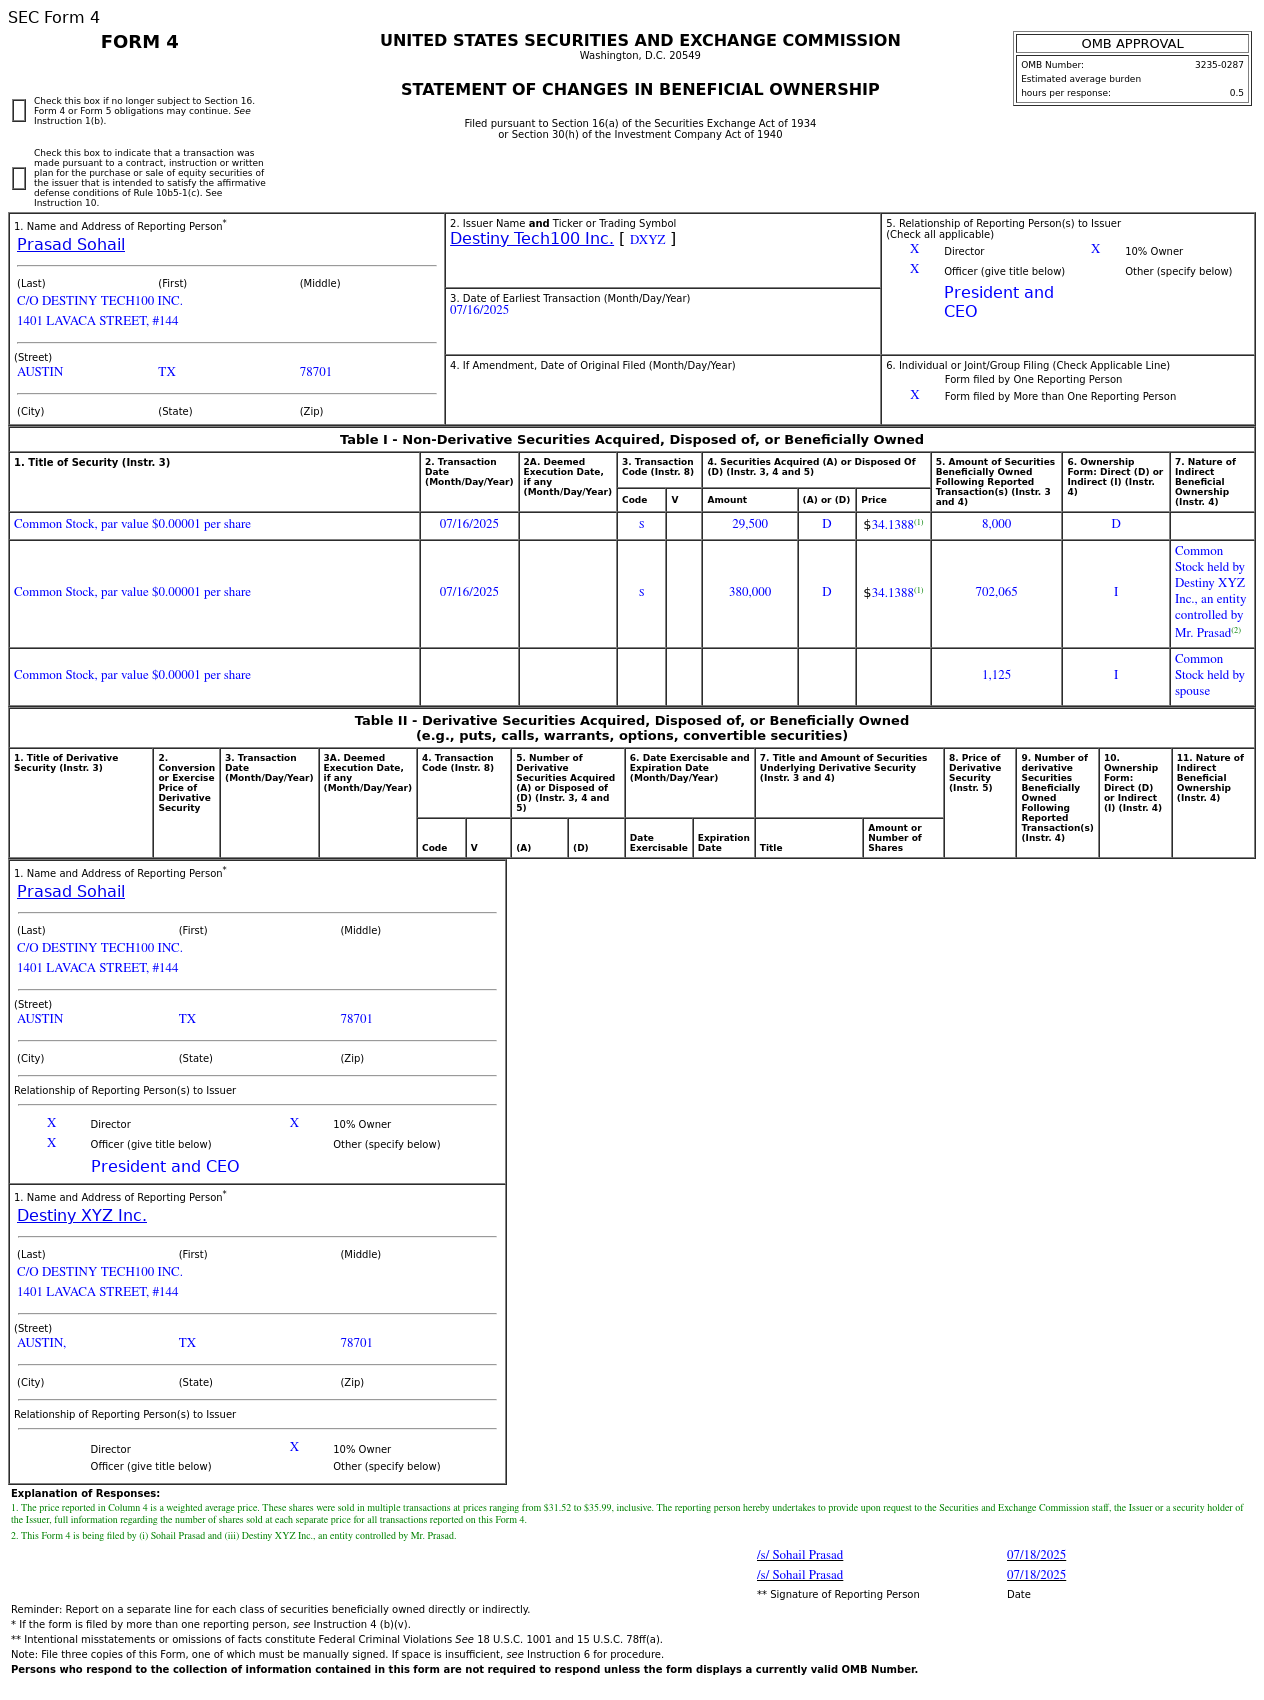
Task: Click the lower 07/18/2025 signature date link
Action: (x=1036, y=1575)
